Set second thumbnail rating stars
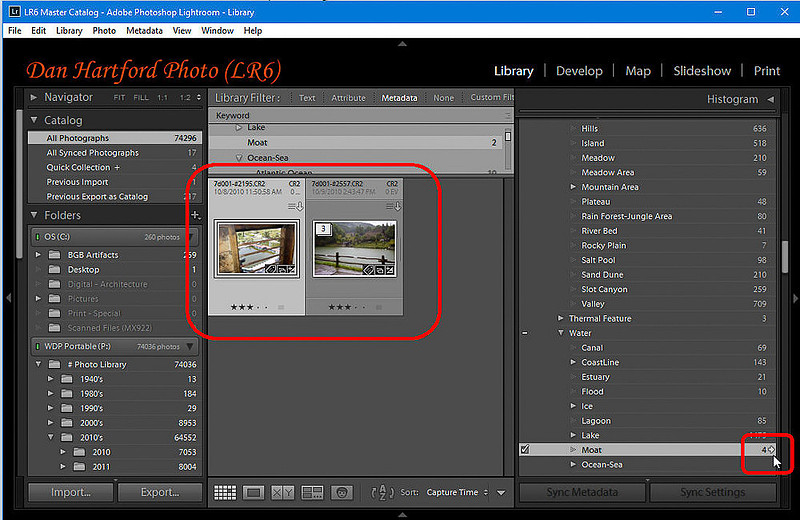 [x=347, y=307]
